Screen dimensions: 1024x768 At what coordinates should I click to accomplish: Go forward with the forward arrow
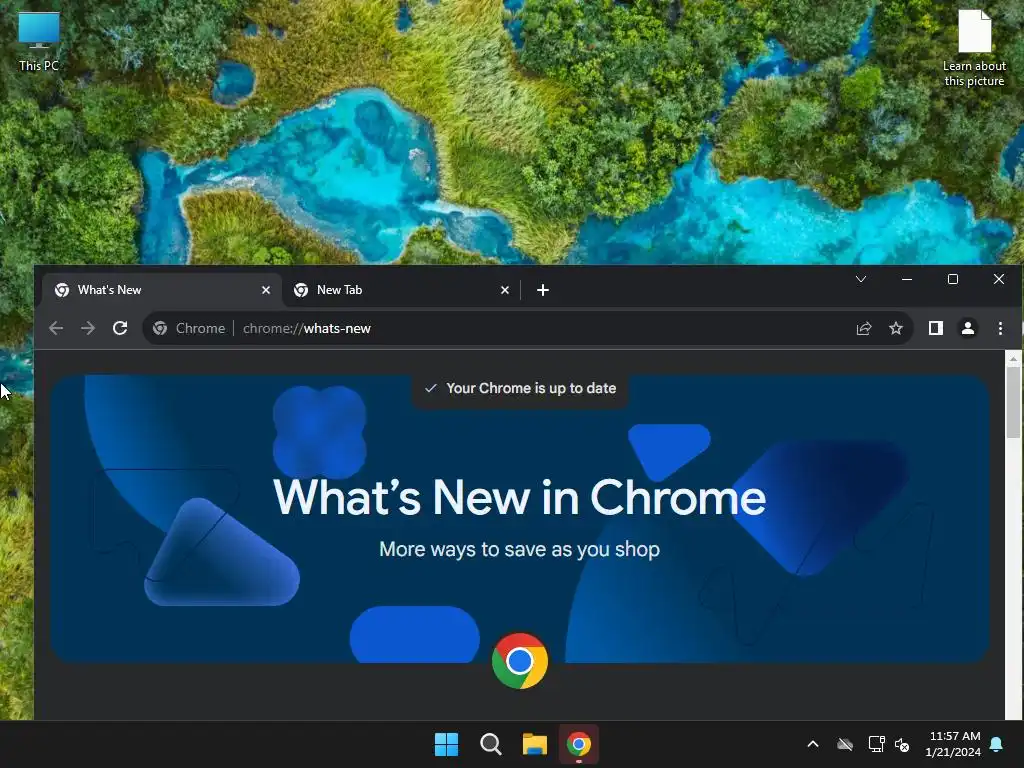click(88, 328)
